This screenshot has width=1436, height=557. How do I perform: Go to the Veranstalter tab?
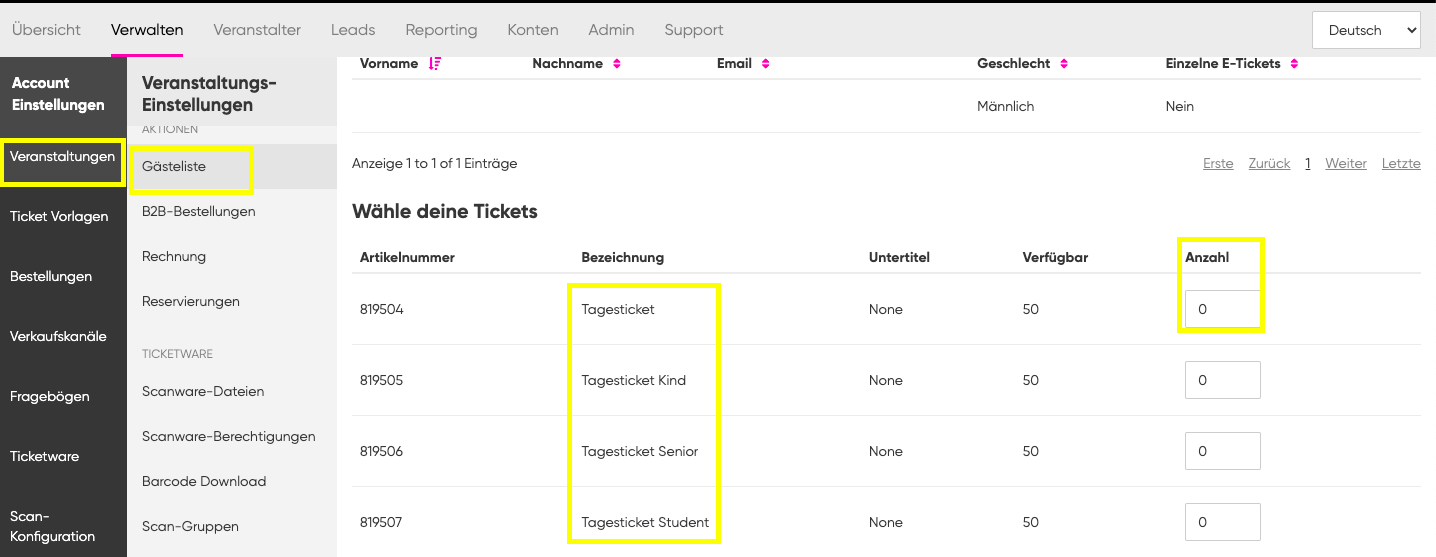coord(257,30)
